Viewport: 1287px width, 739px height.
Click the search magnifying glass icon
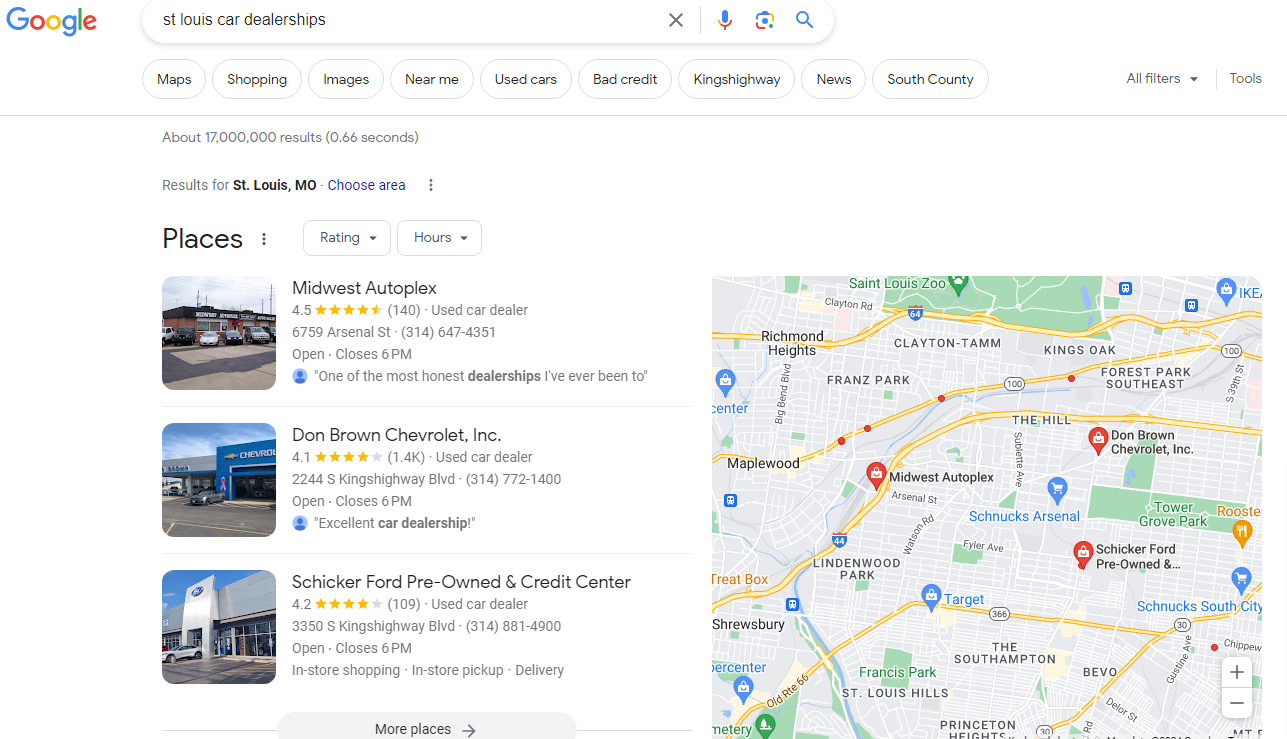[804, 20]
